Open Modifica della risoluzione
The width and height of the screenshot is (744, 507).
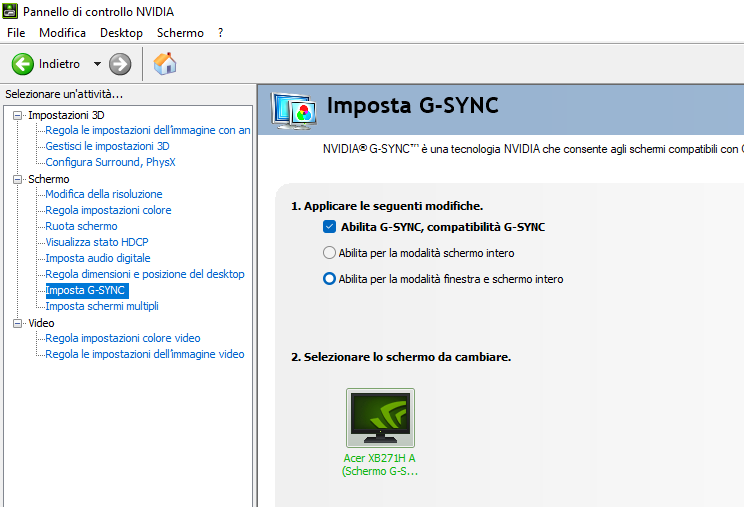point(104,194)
